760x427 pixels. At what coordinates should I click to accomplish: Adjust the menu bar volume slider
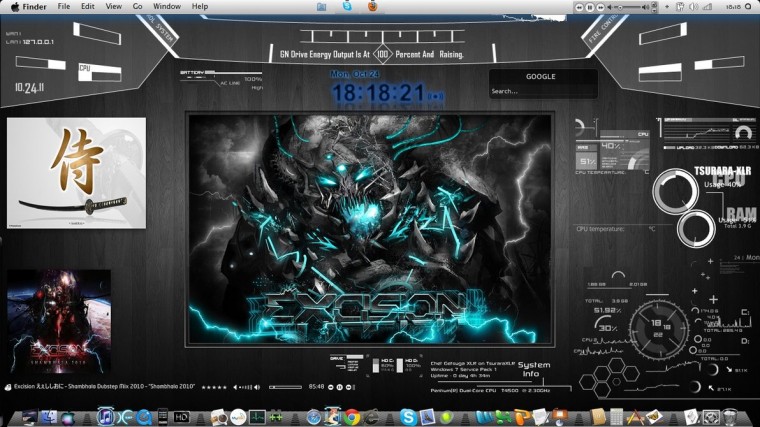pos(628,7)
